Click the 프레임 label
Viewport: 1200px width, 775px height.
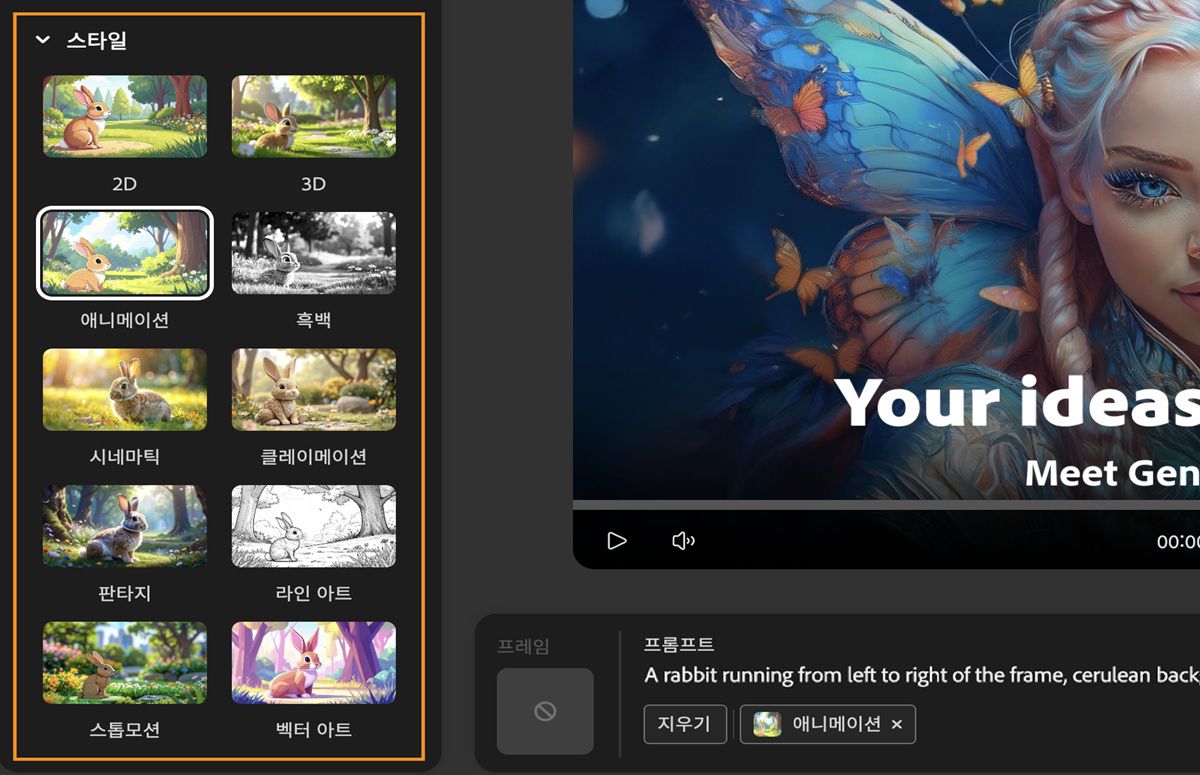pyautogui.click(x=523, y=646)
